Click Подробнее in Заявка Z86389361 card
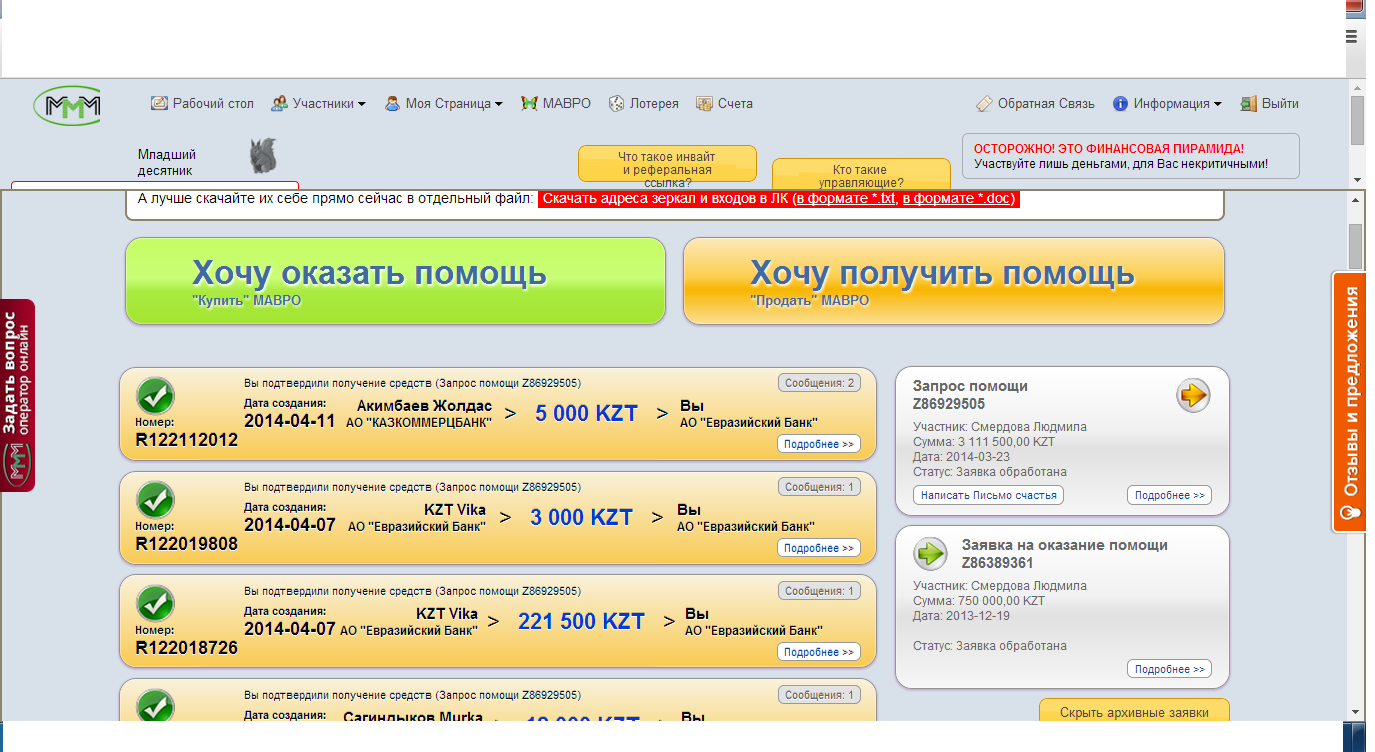 click(1169, 669)
